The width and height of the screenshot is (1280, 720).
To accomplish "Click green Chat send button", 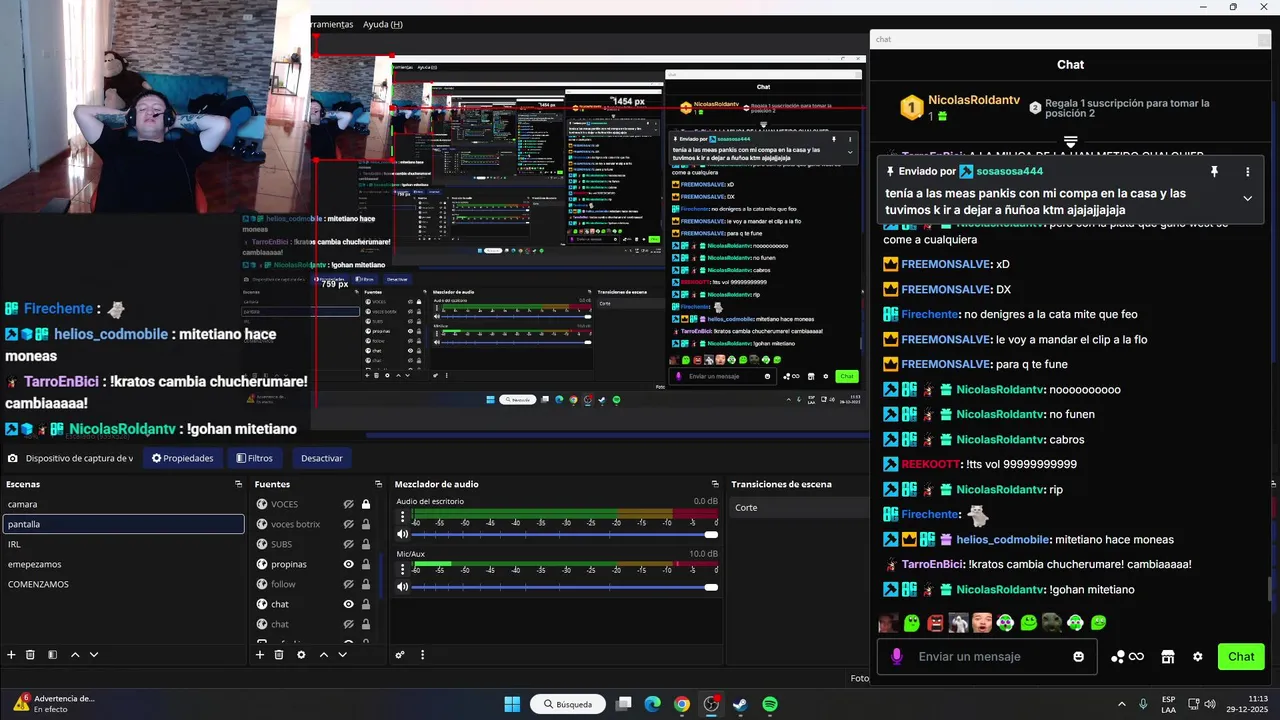I will tap(1241, 657).
